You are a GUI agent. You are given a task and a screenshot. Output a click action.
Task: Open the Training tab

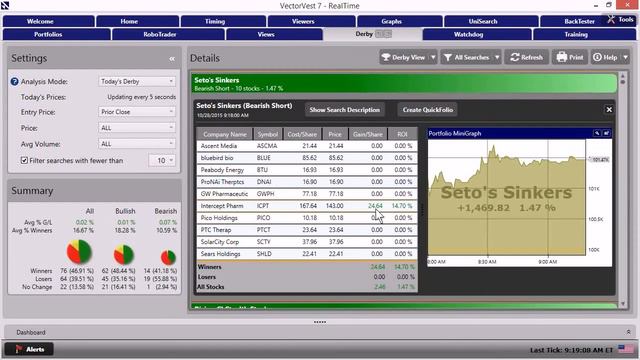coord(584,34)
